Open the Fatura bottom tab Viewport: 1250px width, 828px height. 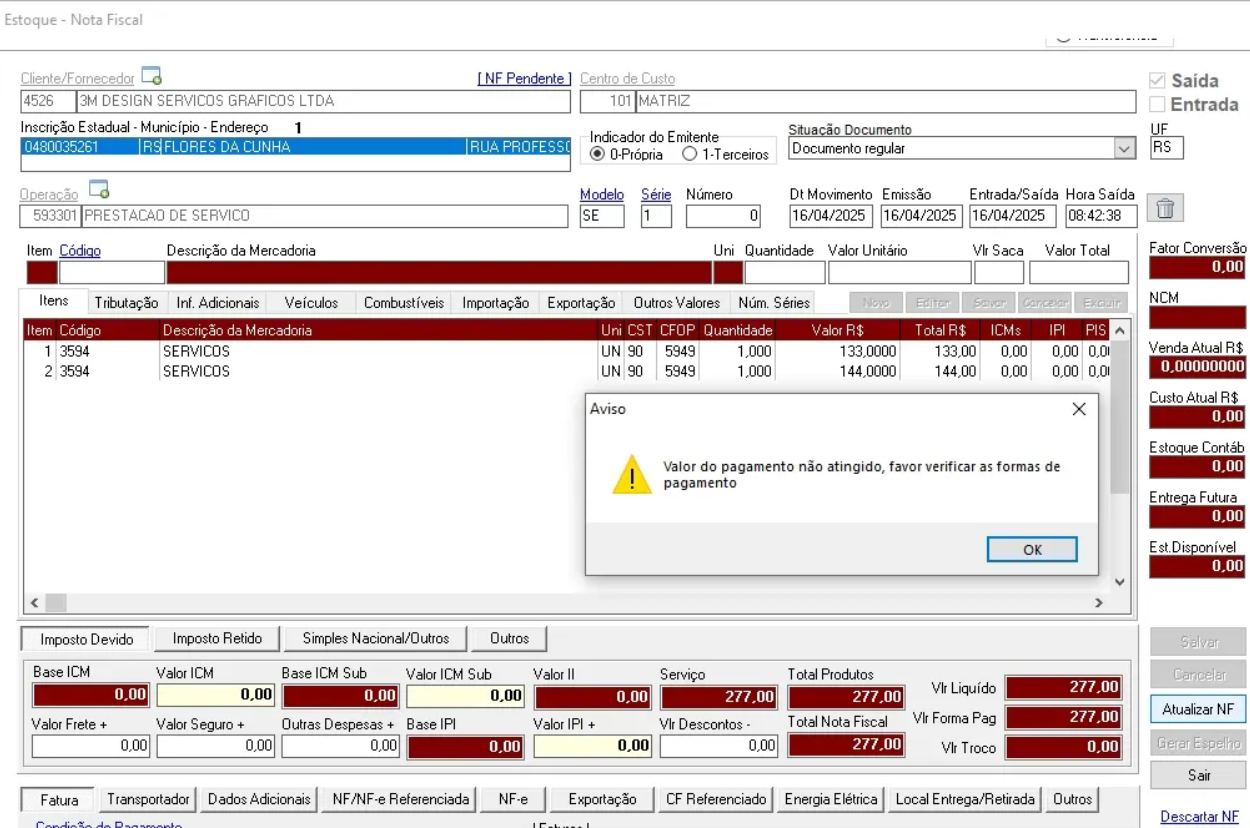click(59, 800)
